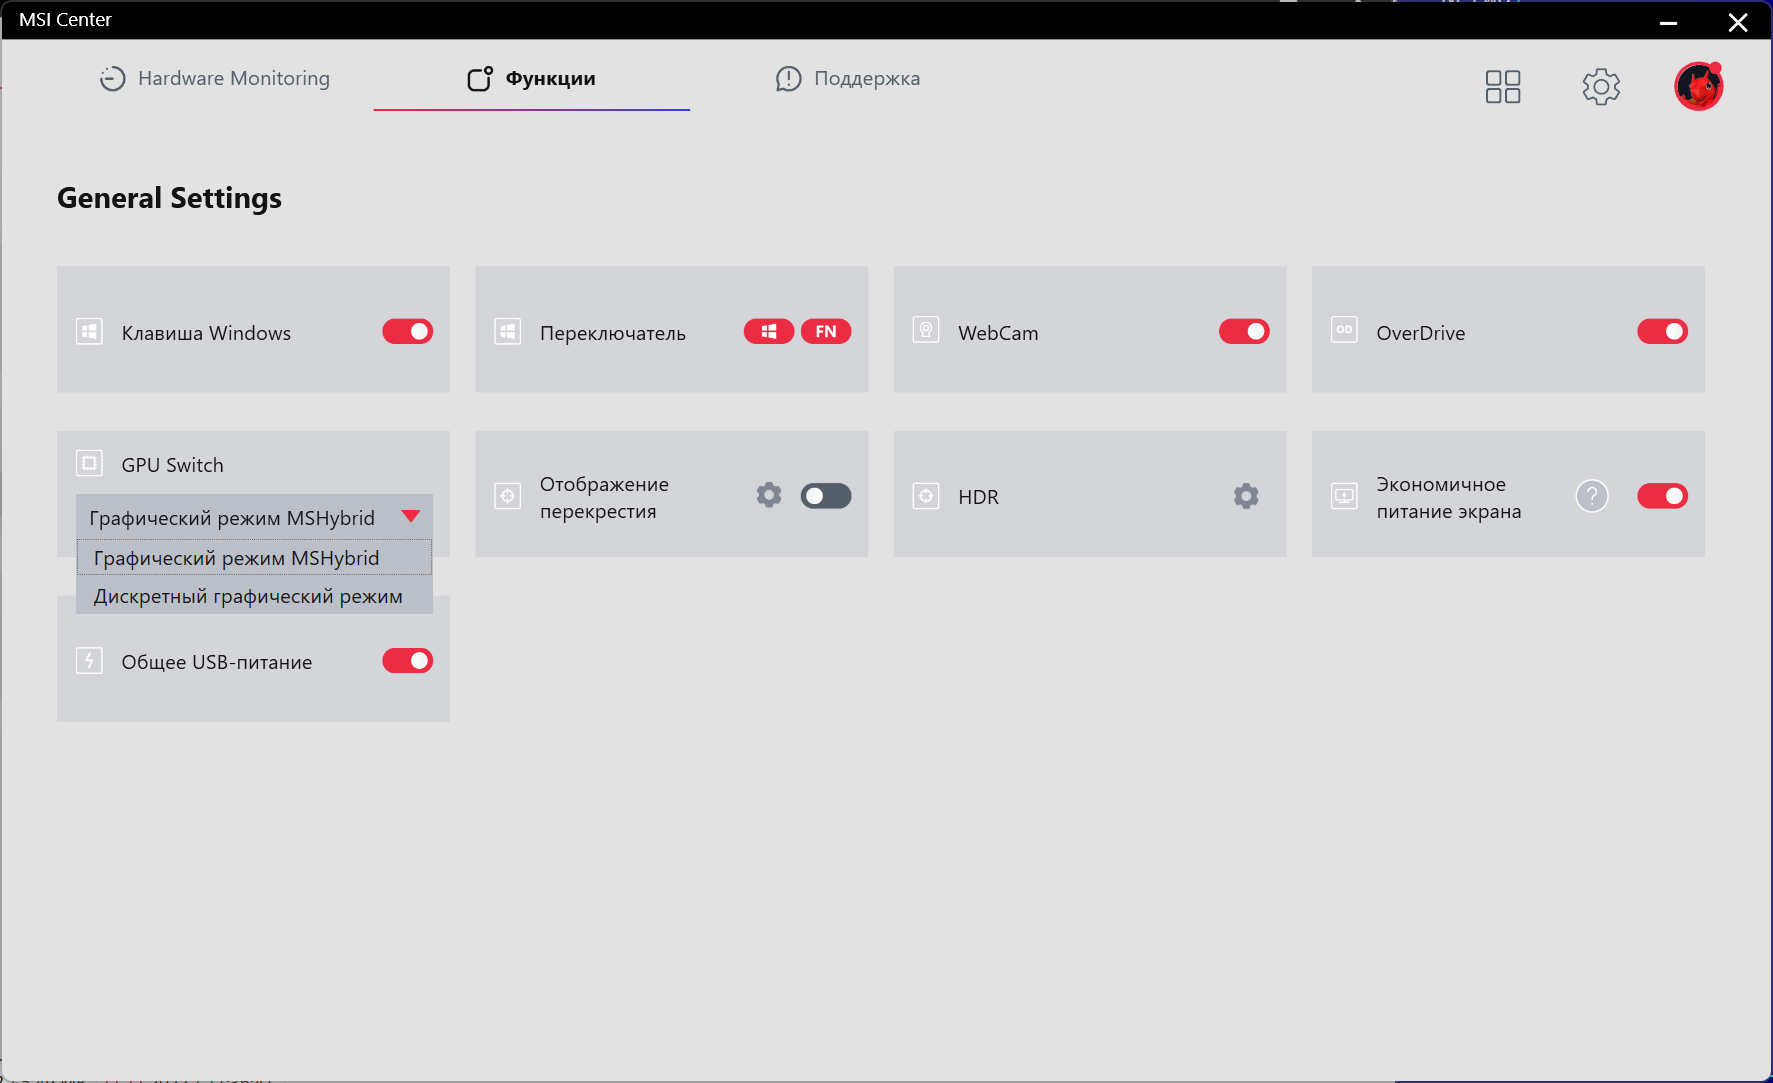Show help for Экономичное питание экрана
The image size is (1773, 1083).
tap(1592, 496)
